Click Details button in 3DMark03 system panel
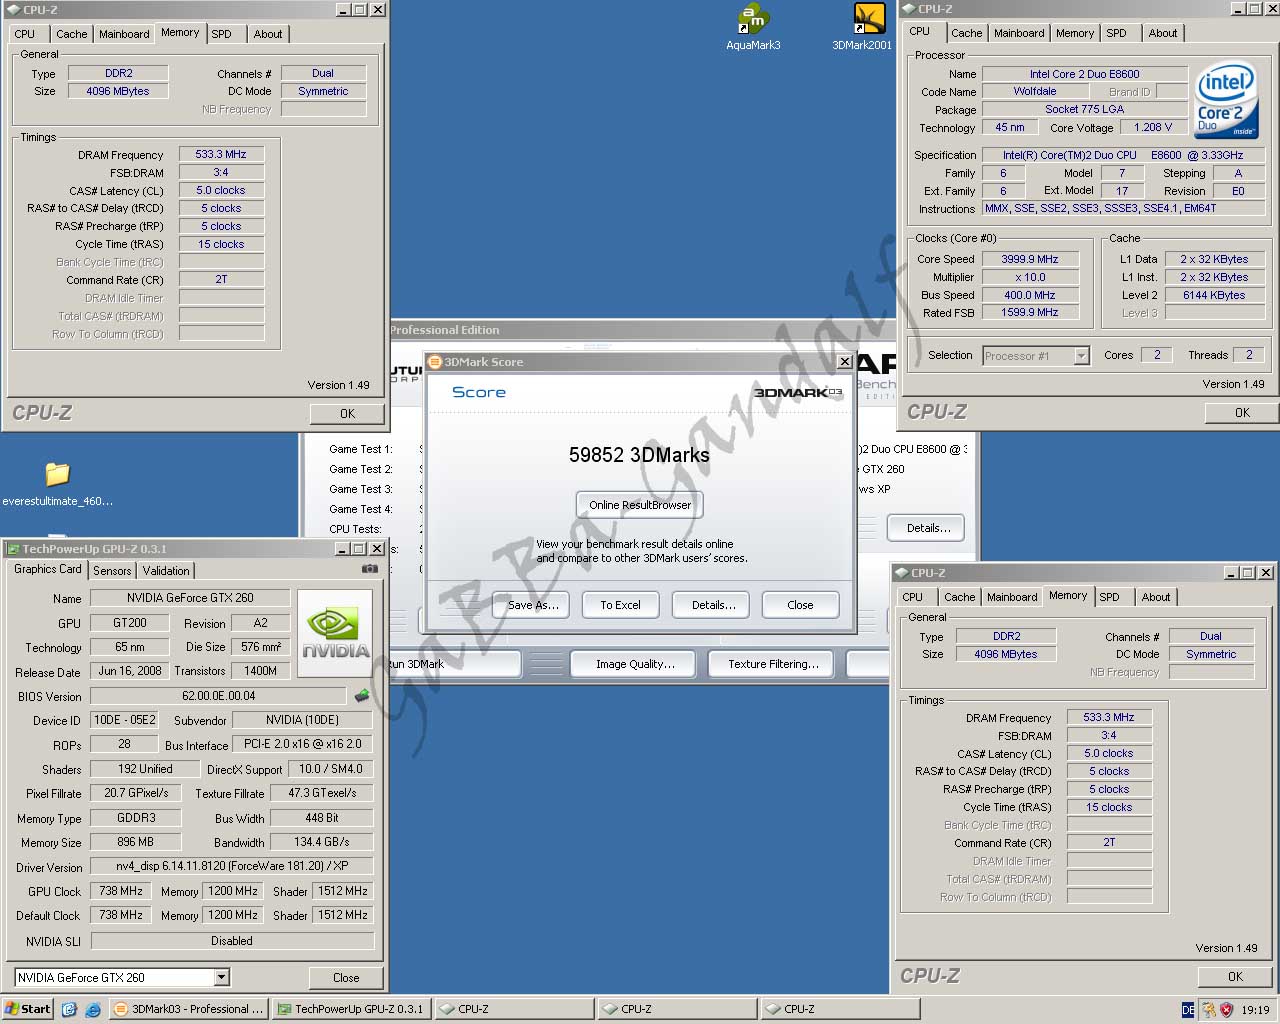 click(x=928, y=528)
